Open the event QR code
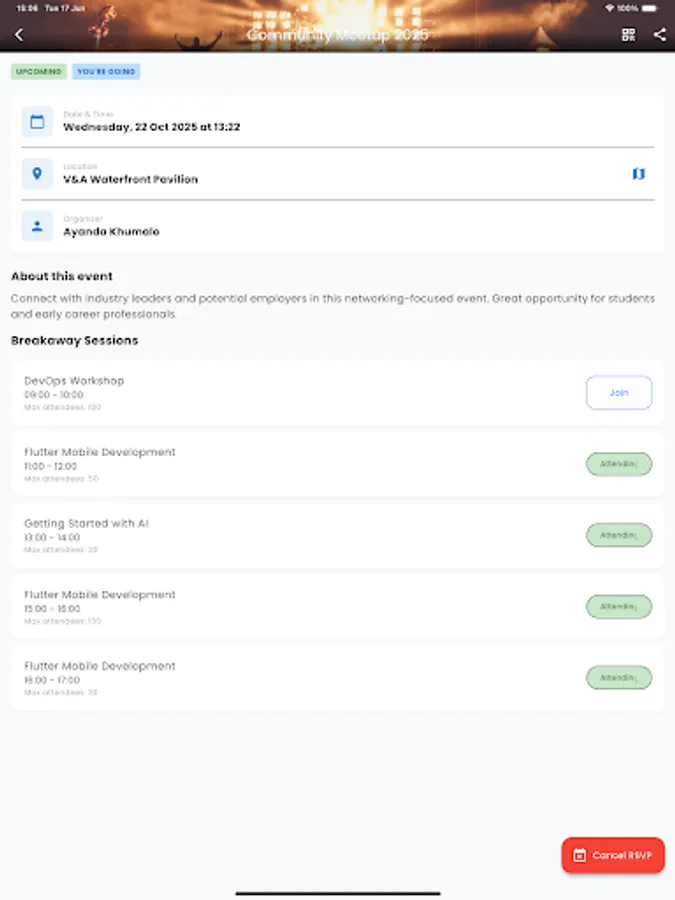This screenshot has height=900, width=675. coord(628,34)
